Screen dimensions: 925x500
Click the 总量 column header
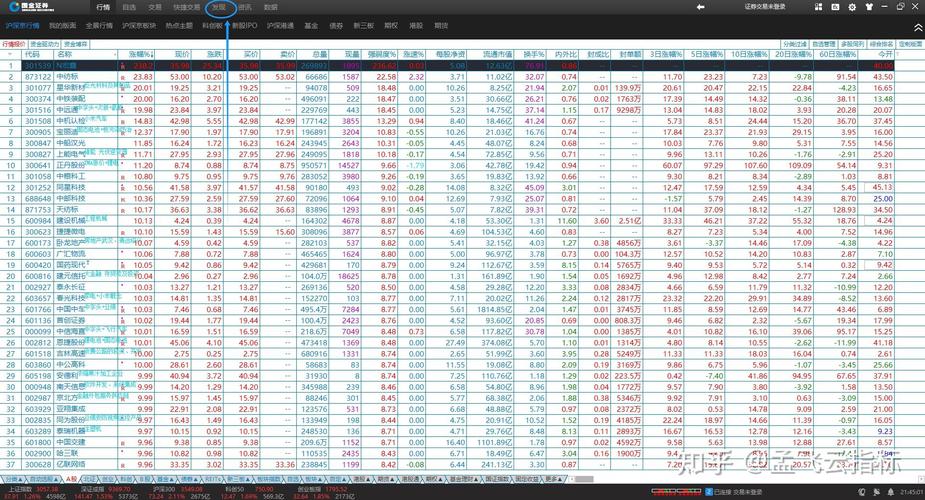point(320,54)
